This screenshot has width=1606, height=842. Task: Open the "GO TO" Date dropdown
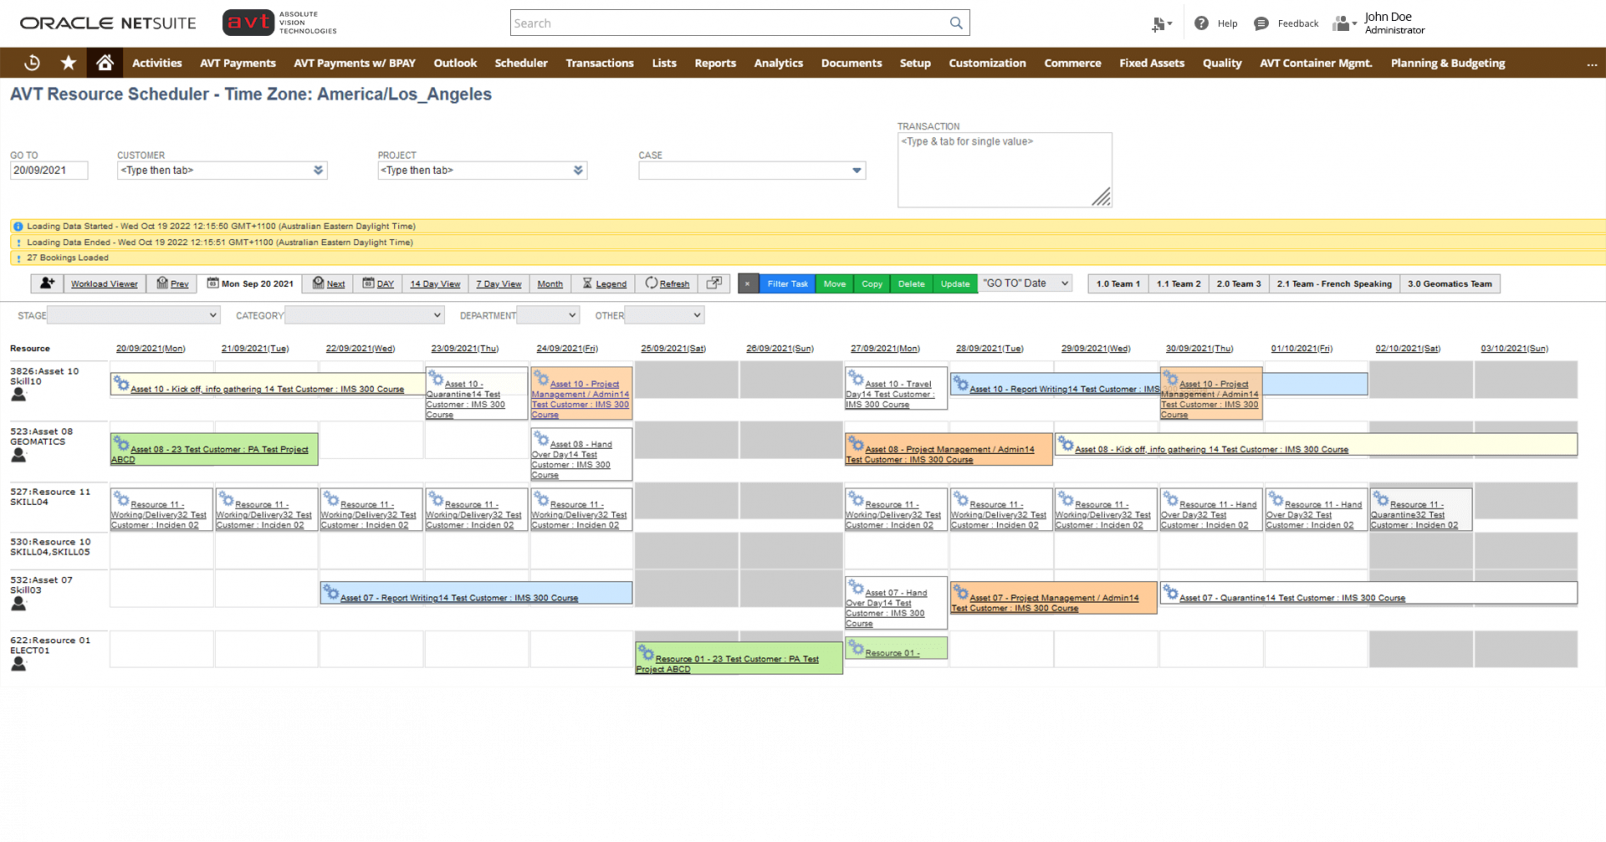point(1026,284)
